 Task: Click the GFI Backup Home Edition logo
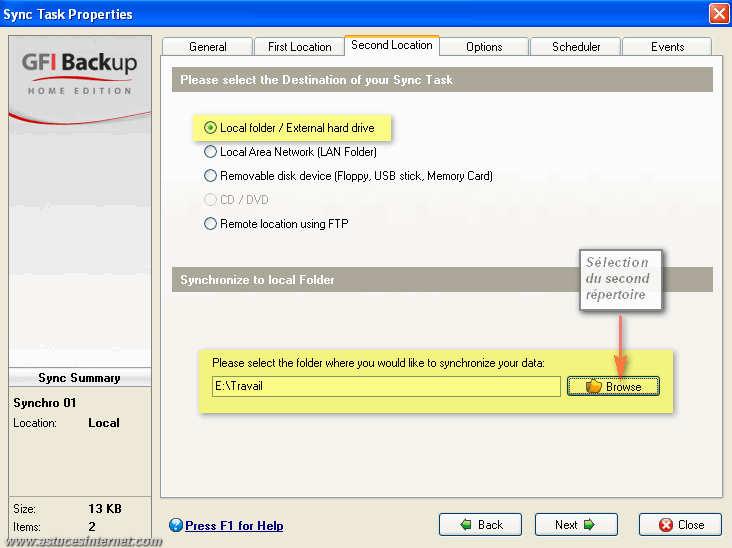point(80,73)
